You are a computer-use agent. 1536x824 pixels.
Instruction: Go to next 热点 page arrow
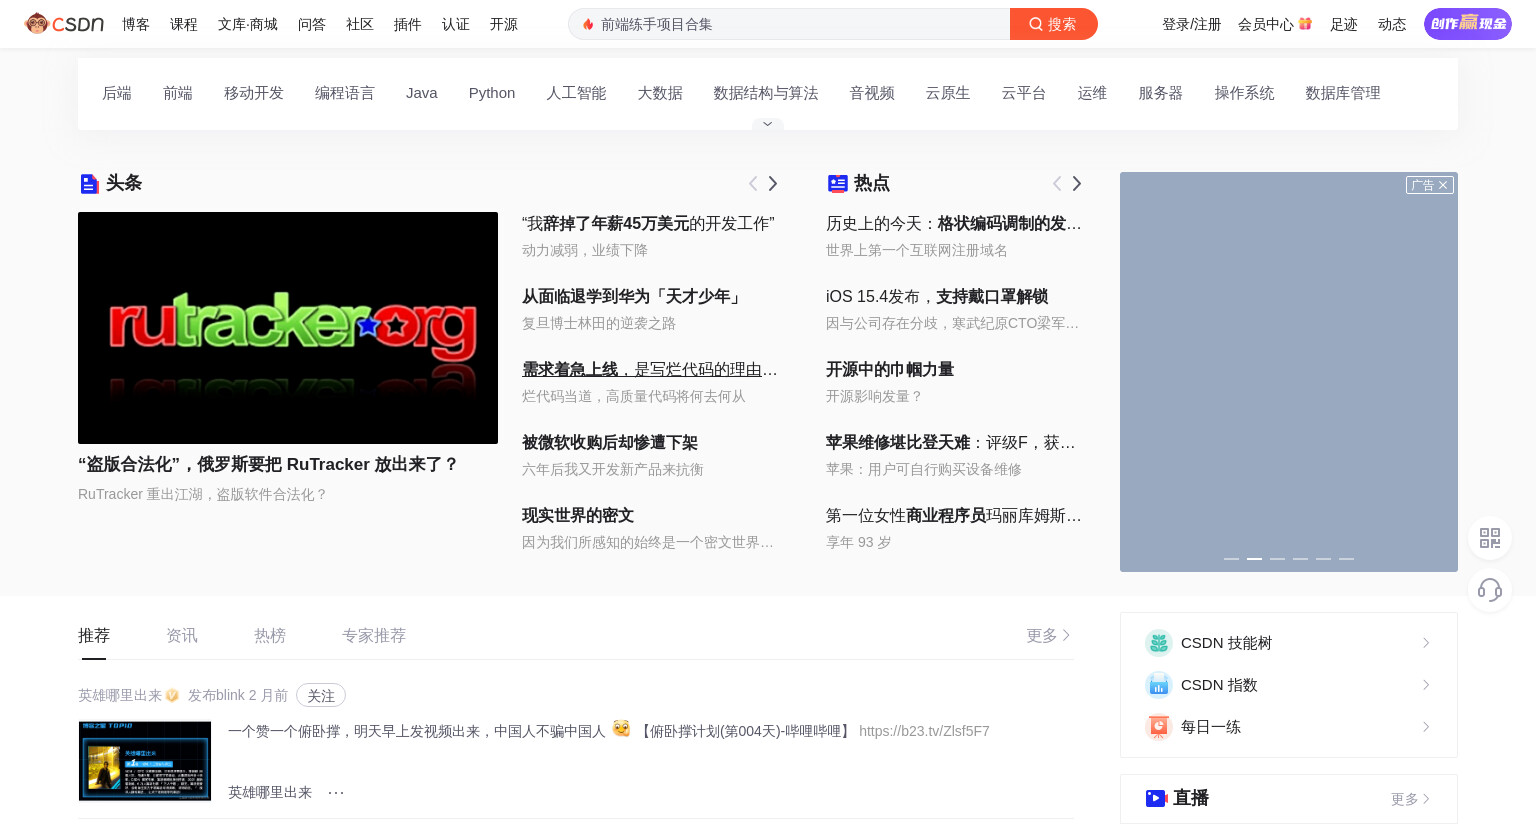[1077, 183]
